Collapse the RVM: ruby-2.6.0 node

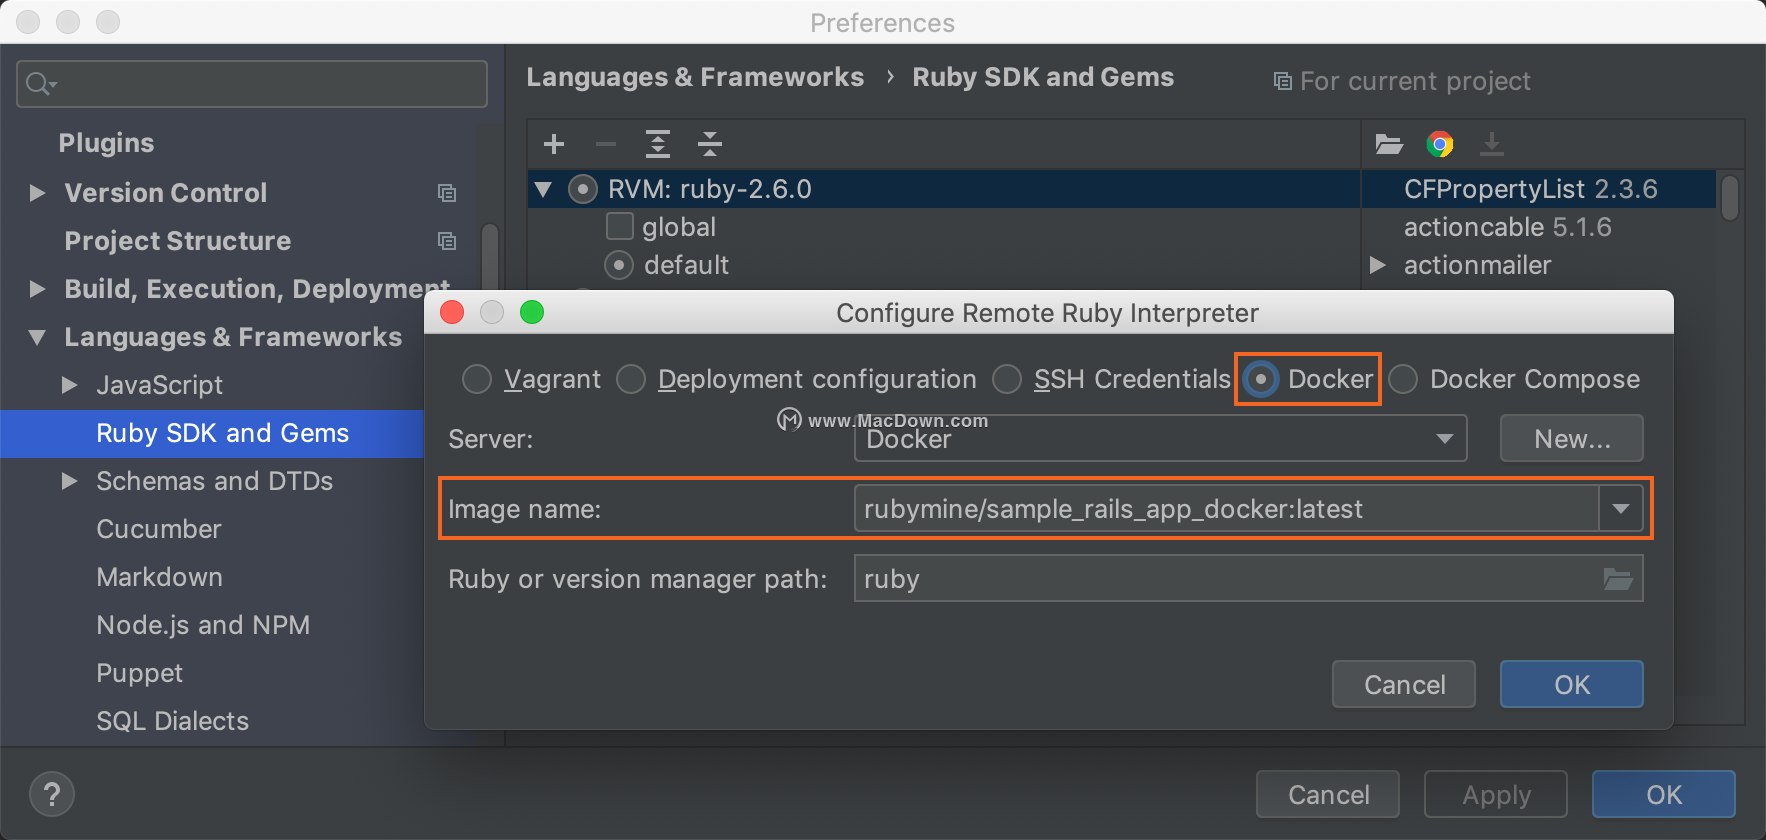pos(543,189)
